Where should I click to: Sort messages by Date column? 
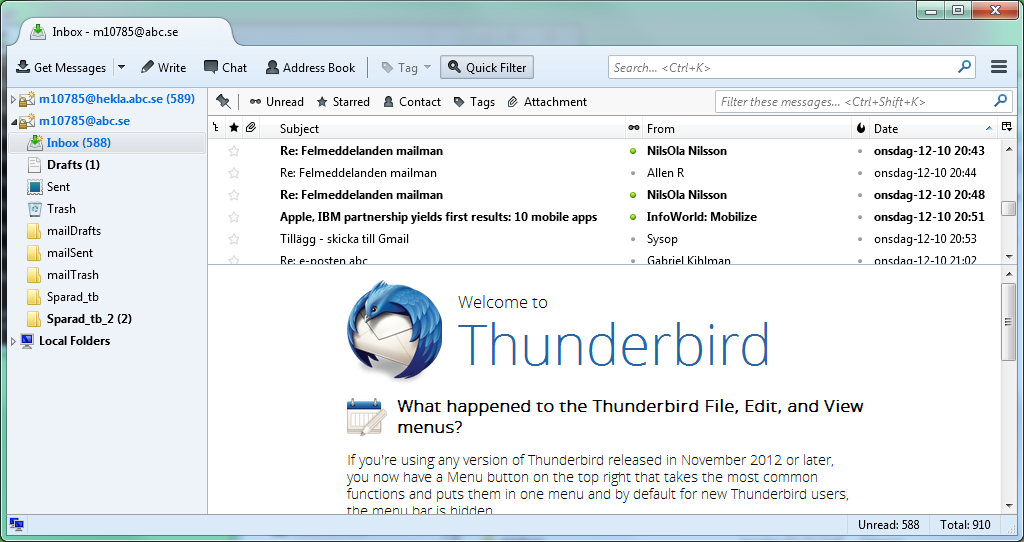click(920, 128)
